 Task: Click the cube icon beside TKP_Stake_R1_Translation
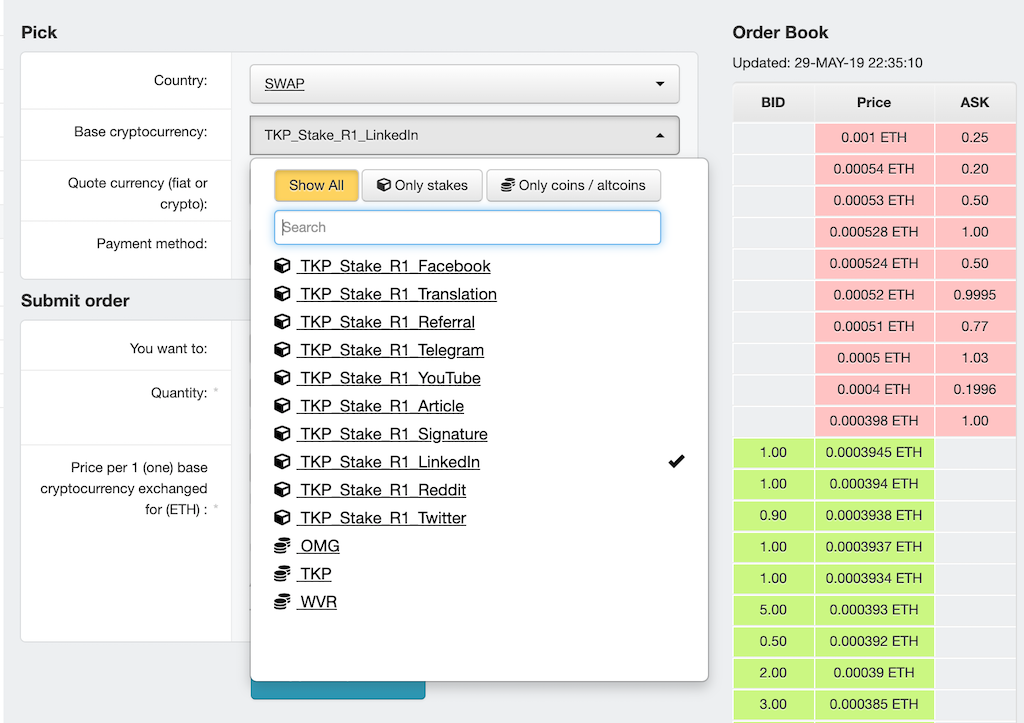coord(282,294)
